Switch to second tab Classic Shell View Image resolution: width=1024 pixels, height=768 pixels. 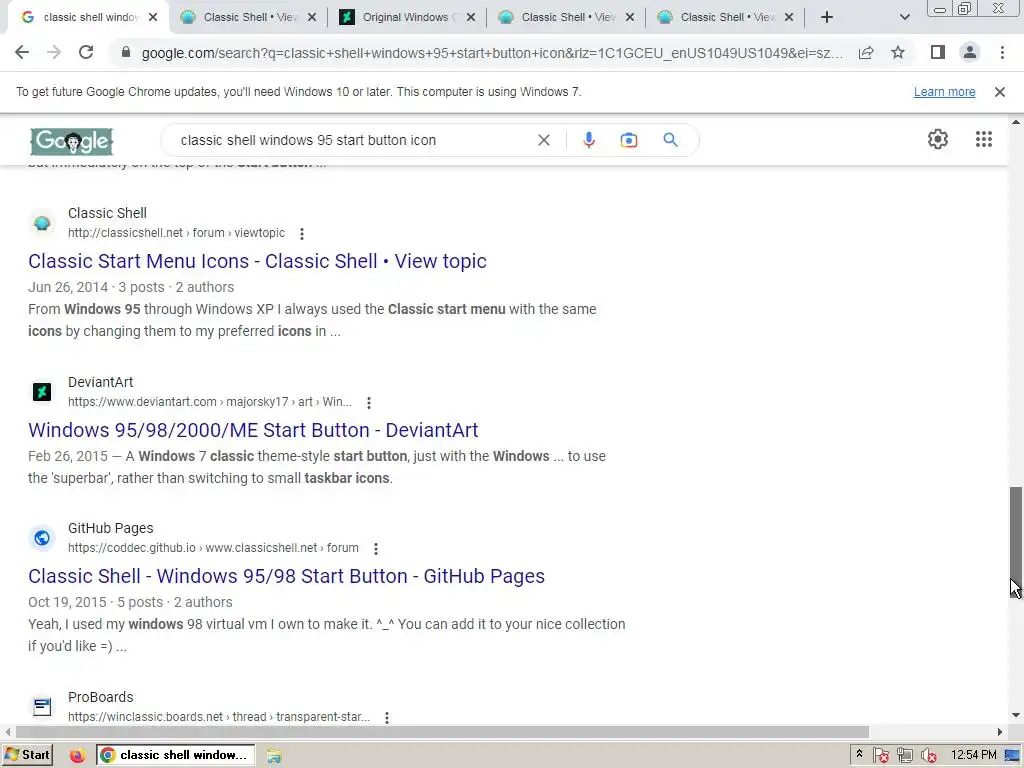[x=248, y=18]
